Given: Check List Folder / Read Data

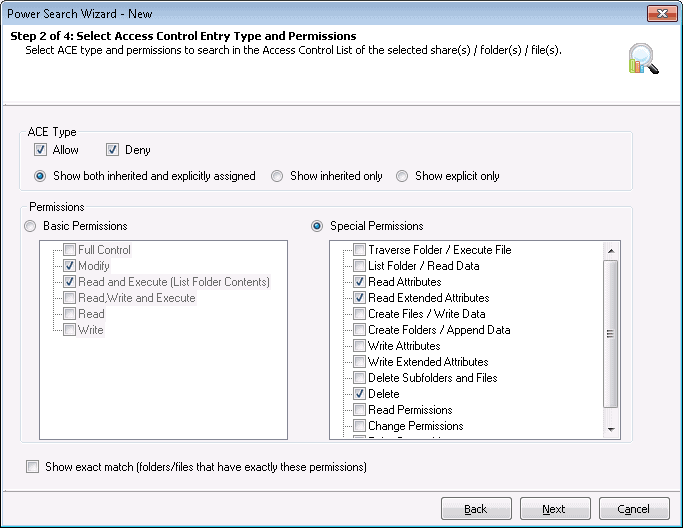Looking at the screenshot, I should (359, 266).
